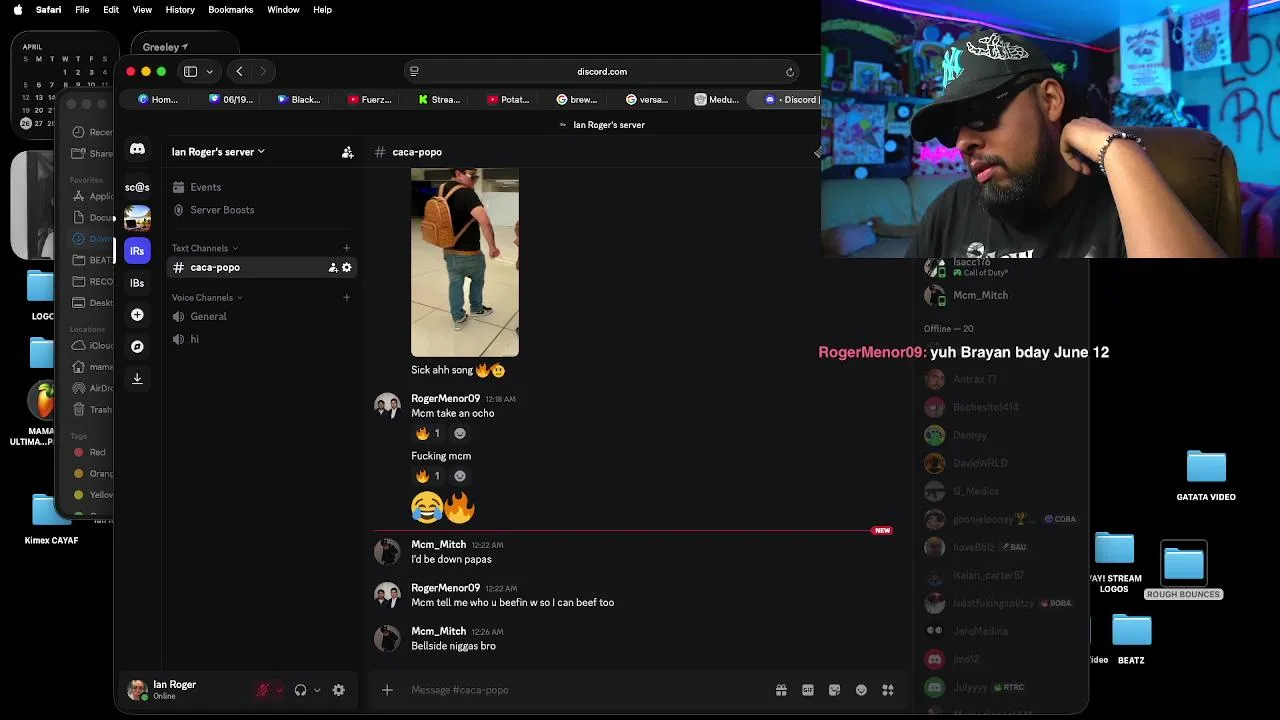Open the emoji picker in message bar
The width and height of the screenshot is (1280, 720).
coord(861,690)
